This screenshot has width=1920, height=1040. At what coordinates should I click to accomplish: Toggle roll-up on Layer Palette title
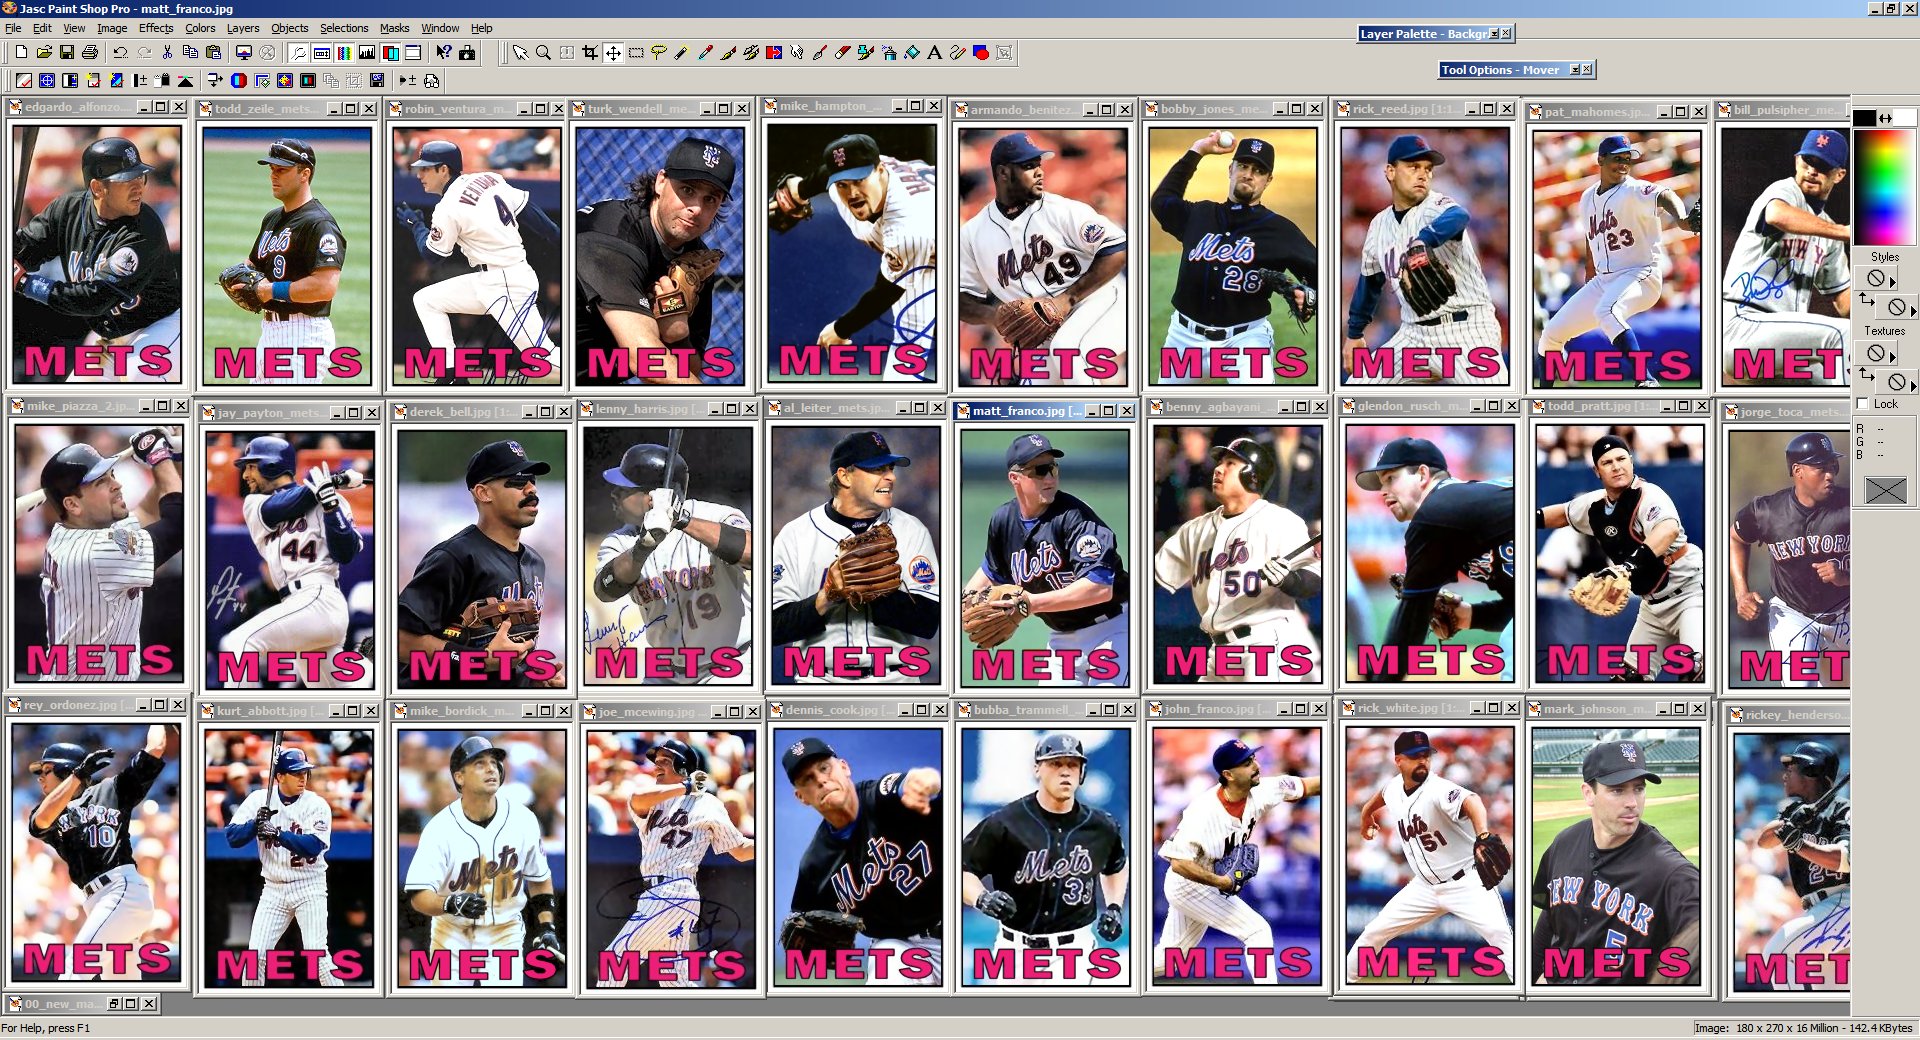1494,33
